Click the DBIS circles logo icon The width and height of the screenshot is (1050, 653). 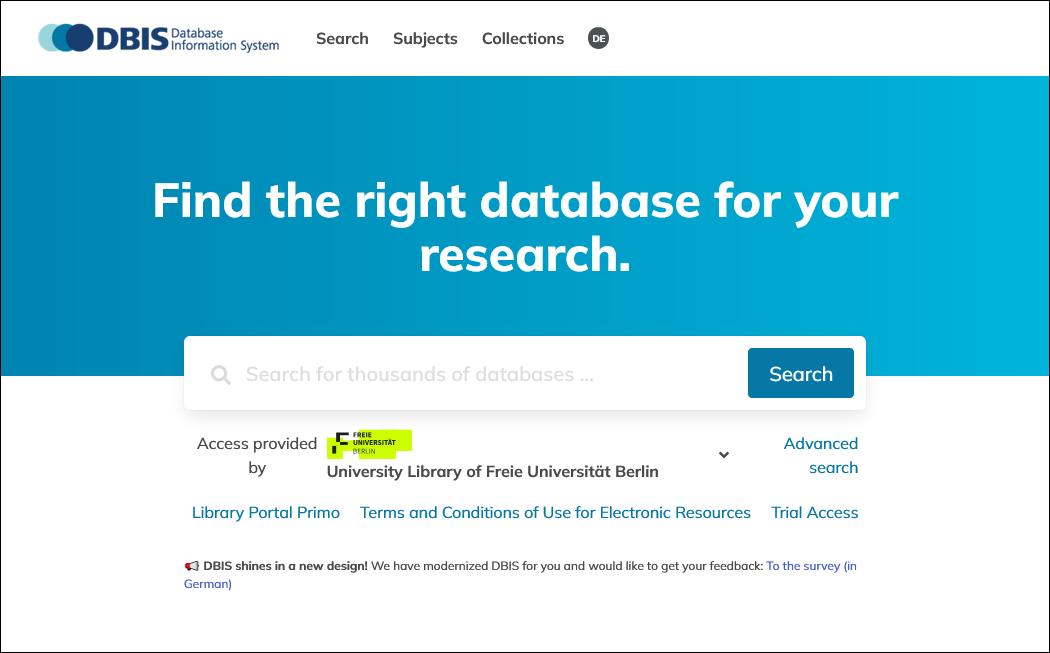(65, 38)
